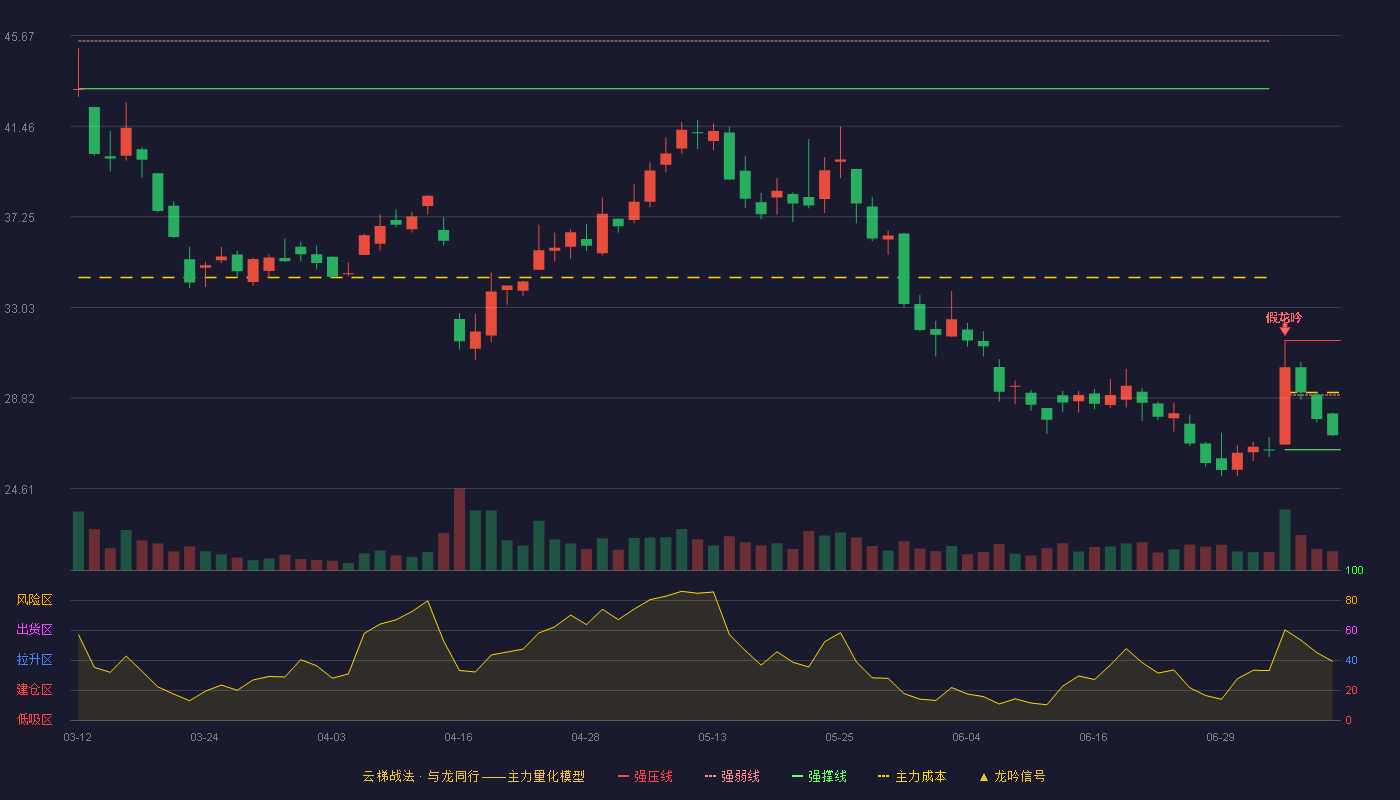The width and height of the screenshot is (1400, 800).
Task: Click the 假龙吟 signal marker label
Action: (x=1284, y=317)
